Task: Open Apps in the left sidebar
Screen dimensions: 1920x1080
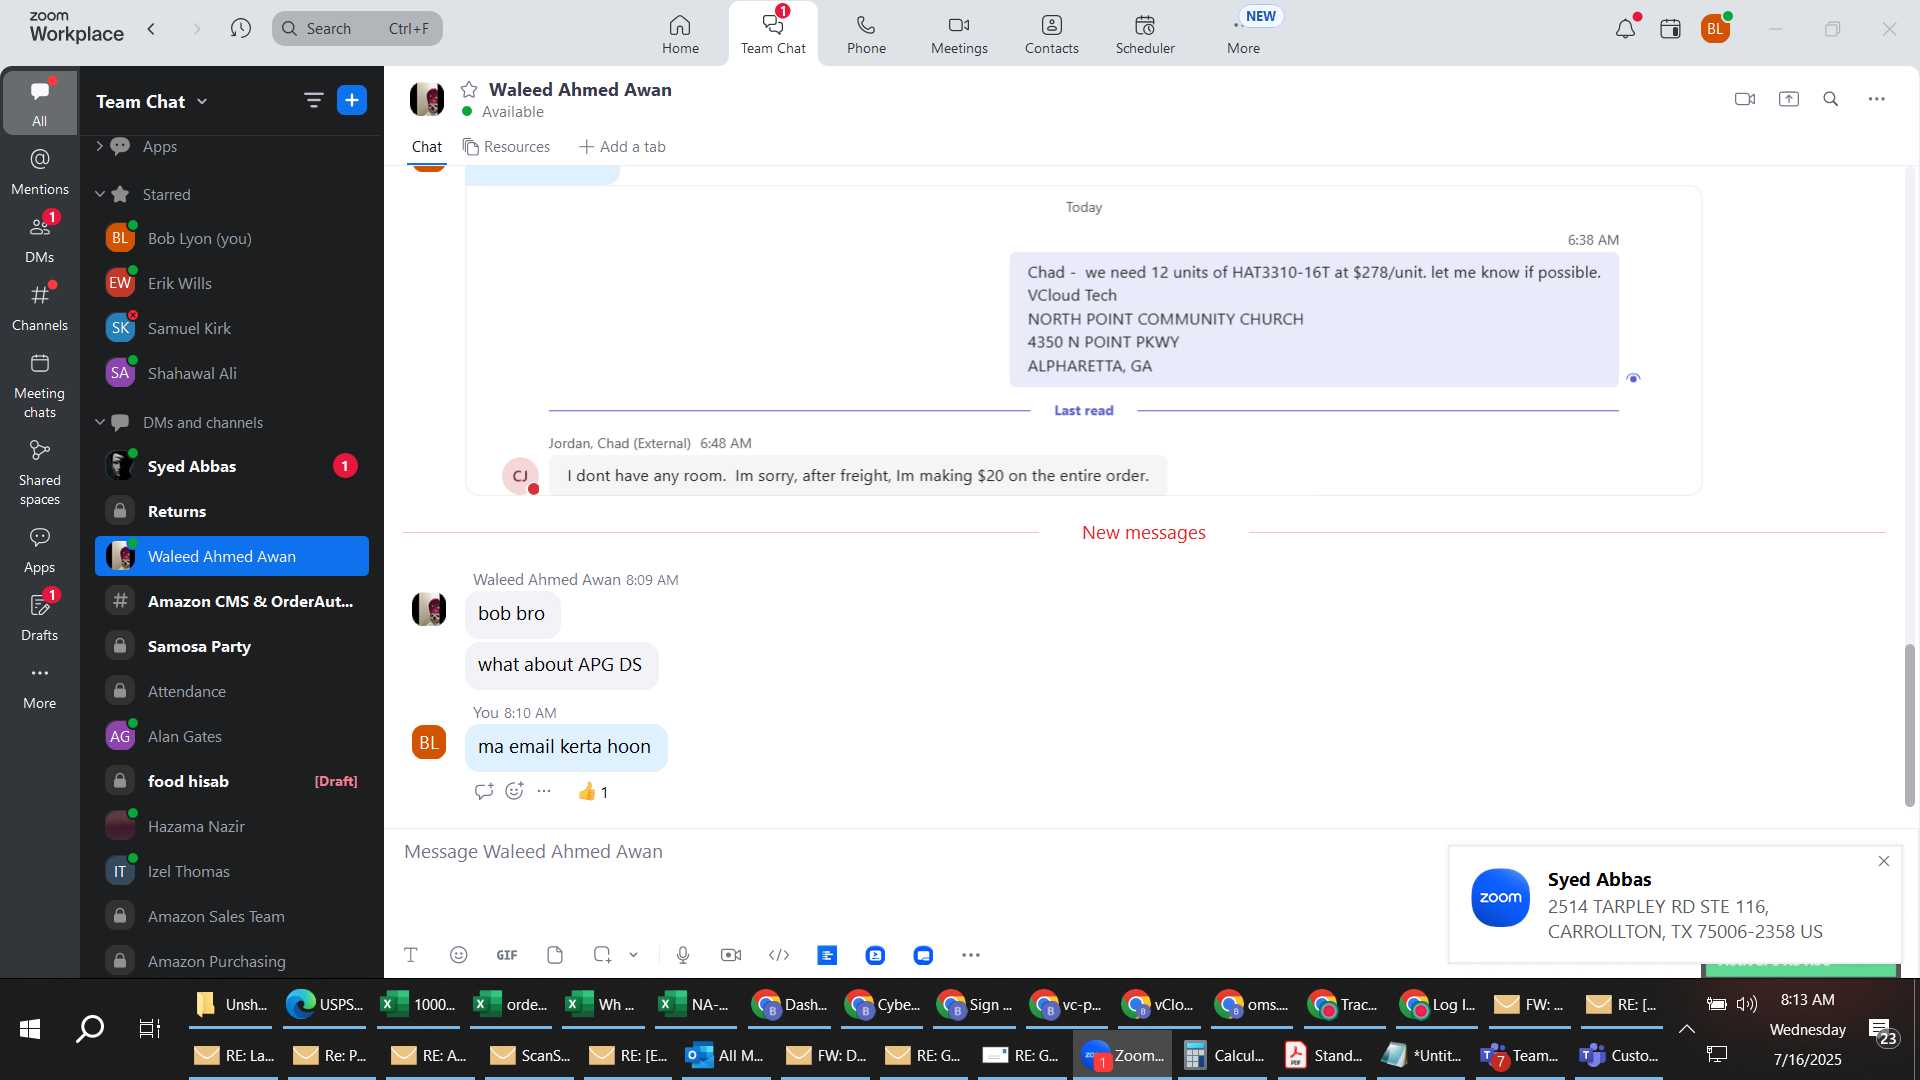Action: 40,550
